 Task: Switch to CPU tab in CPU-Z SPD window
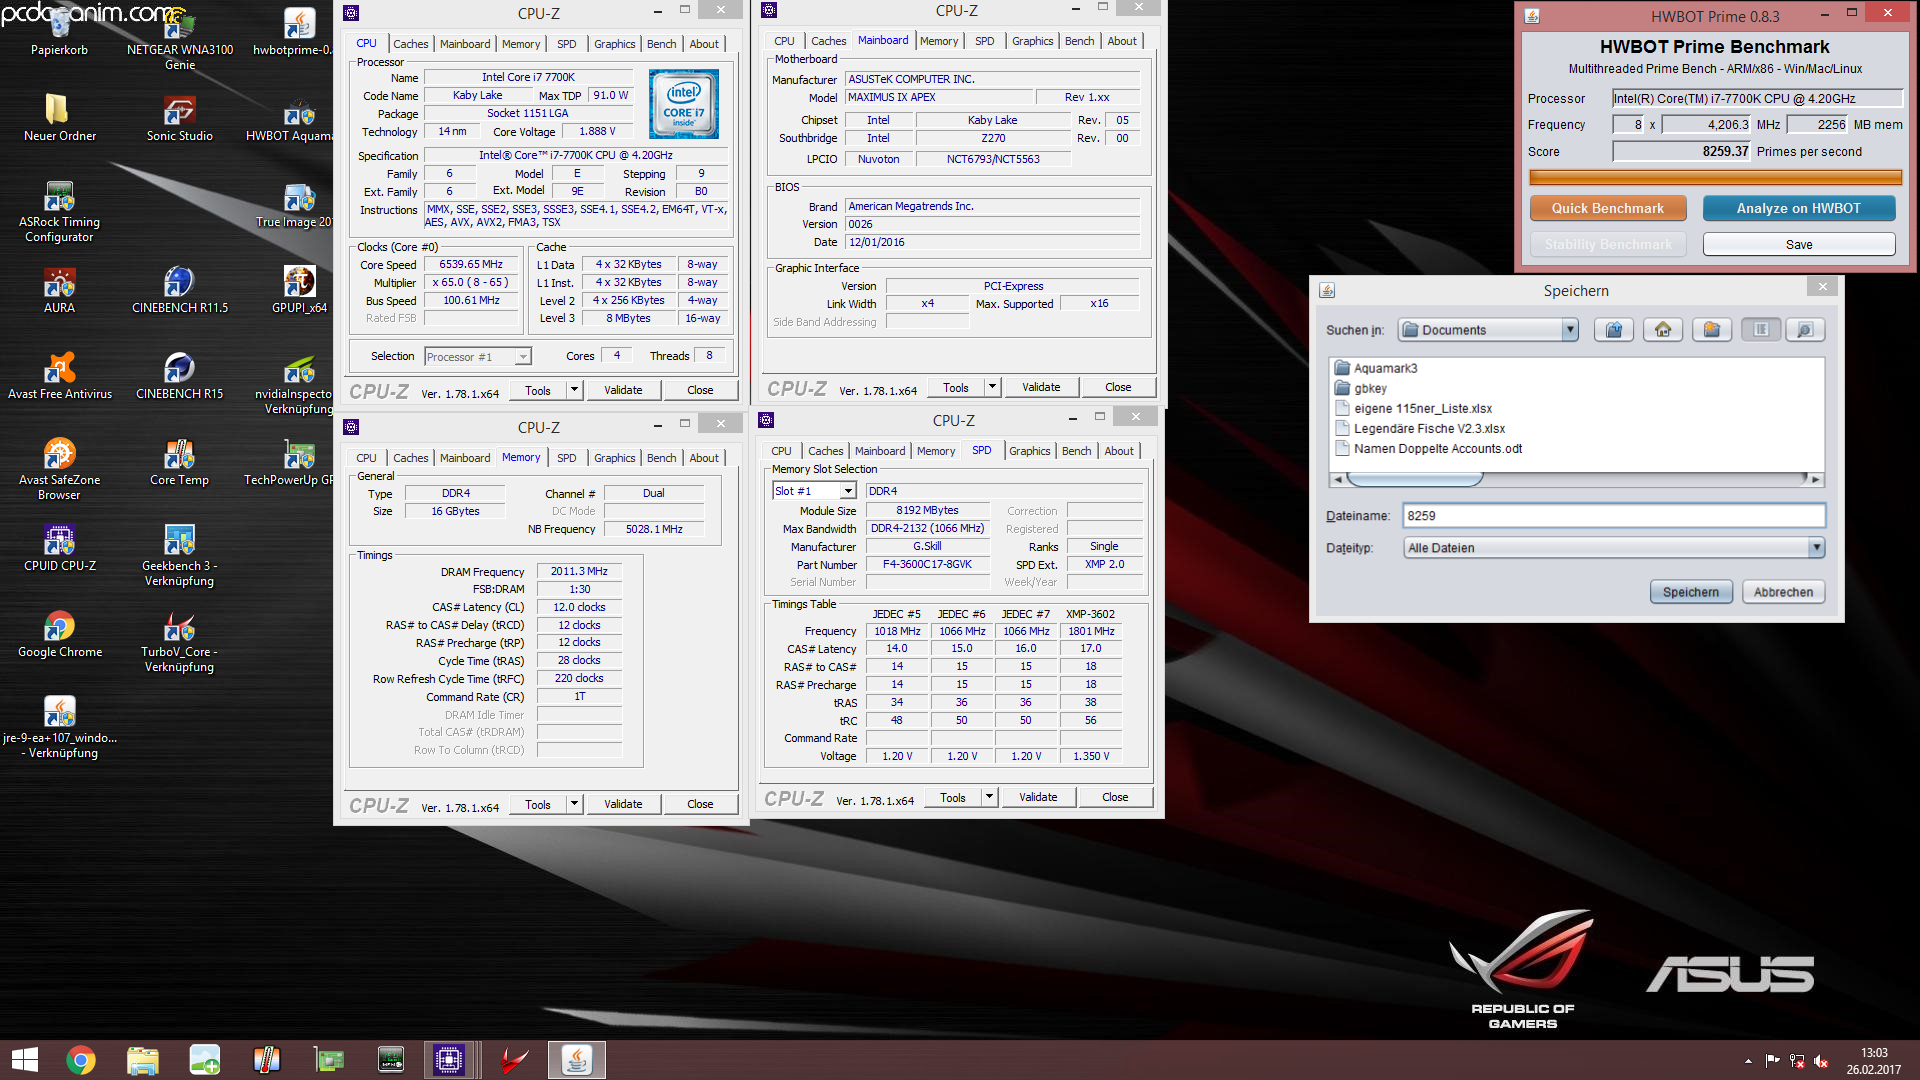coord(781,451)
